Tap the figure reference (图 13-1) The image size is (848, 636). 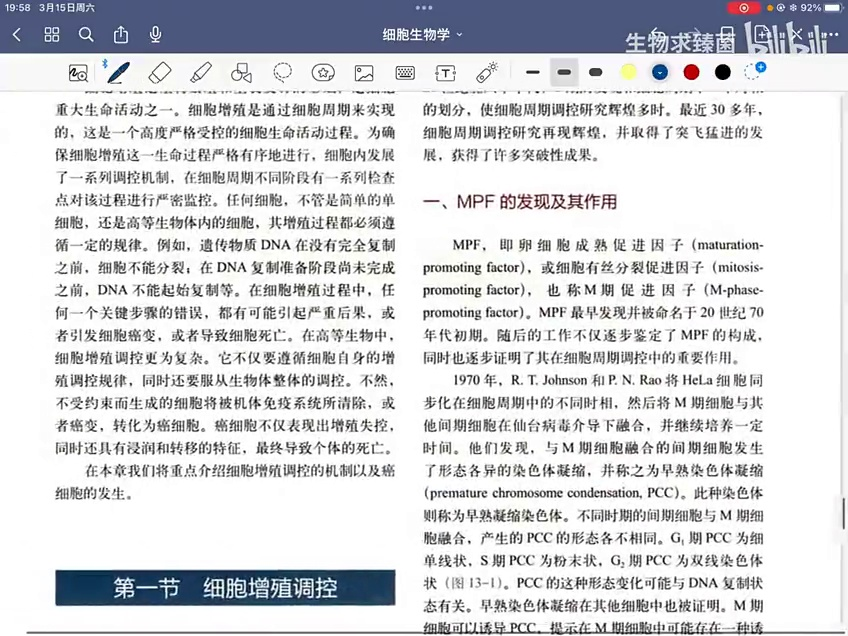pyautogui.click(x=474, y=583)
